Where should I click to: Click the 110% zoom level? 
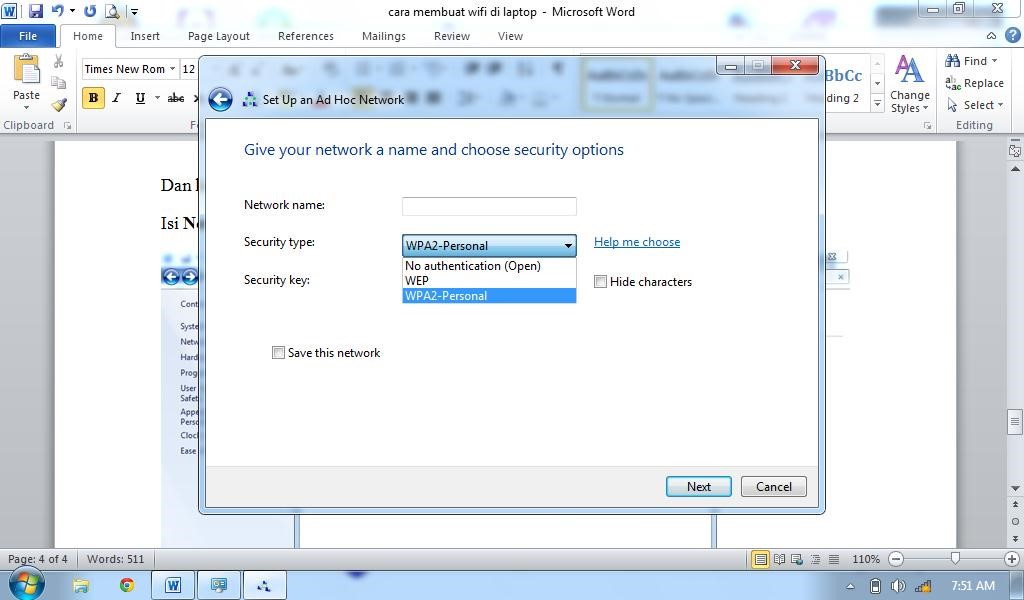pyautogui.click(x=866, y=559)
